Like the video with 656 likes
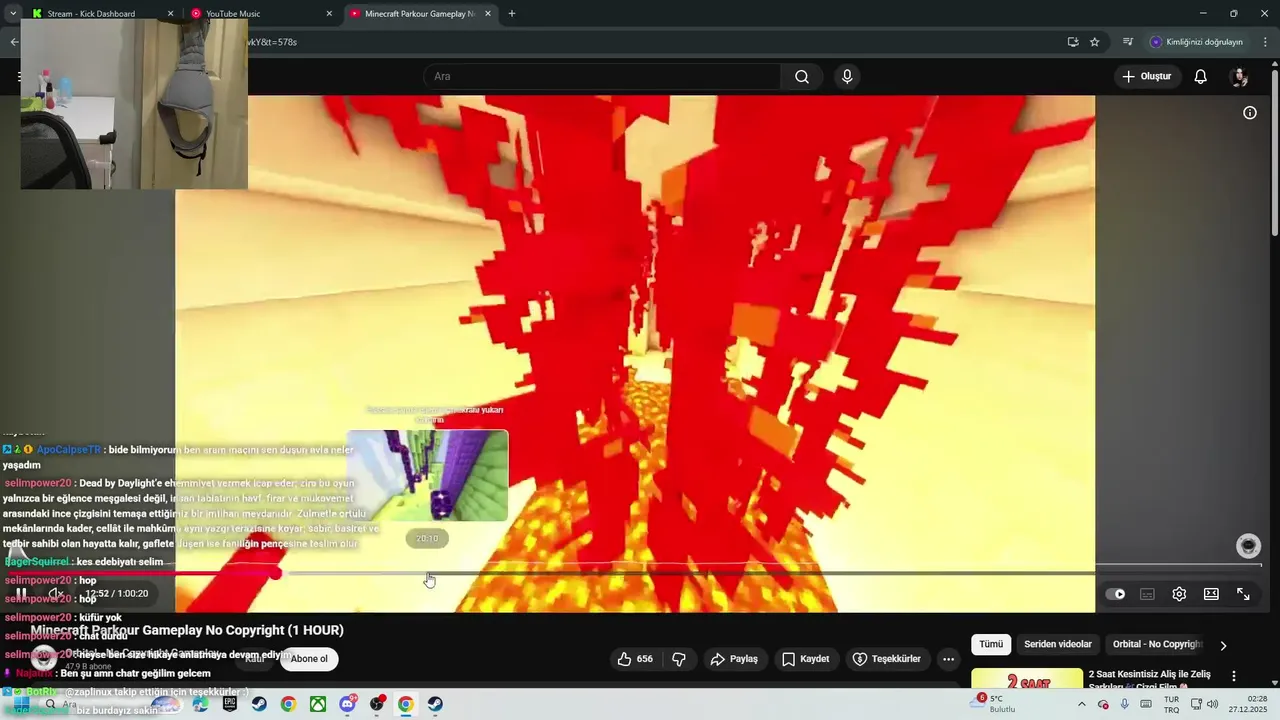The width and height of the screenshot is (1280, 720). click(x=635, y=659)
